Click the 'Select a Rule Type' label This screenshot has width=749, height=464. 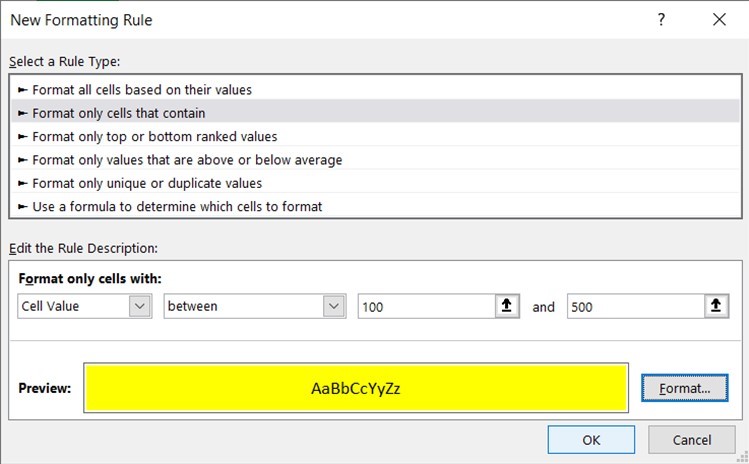tap(64, 61)
